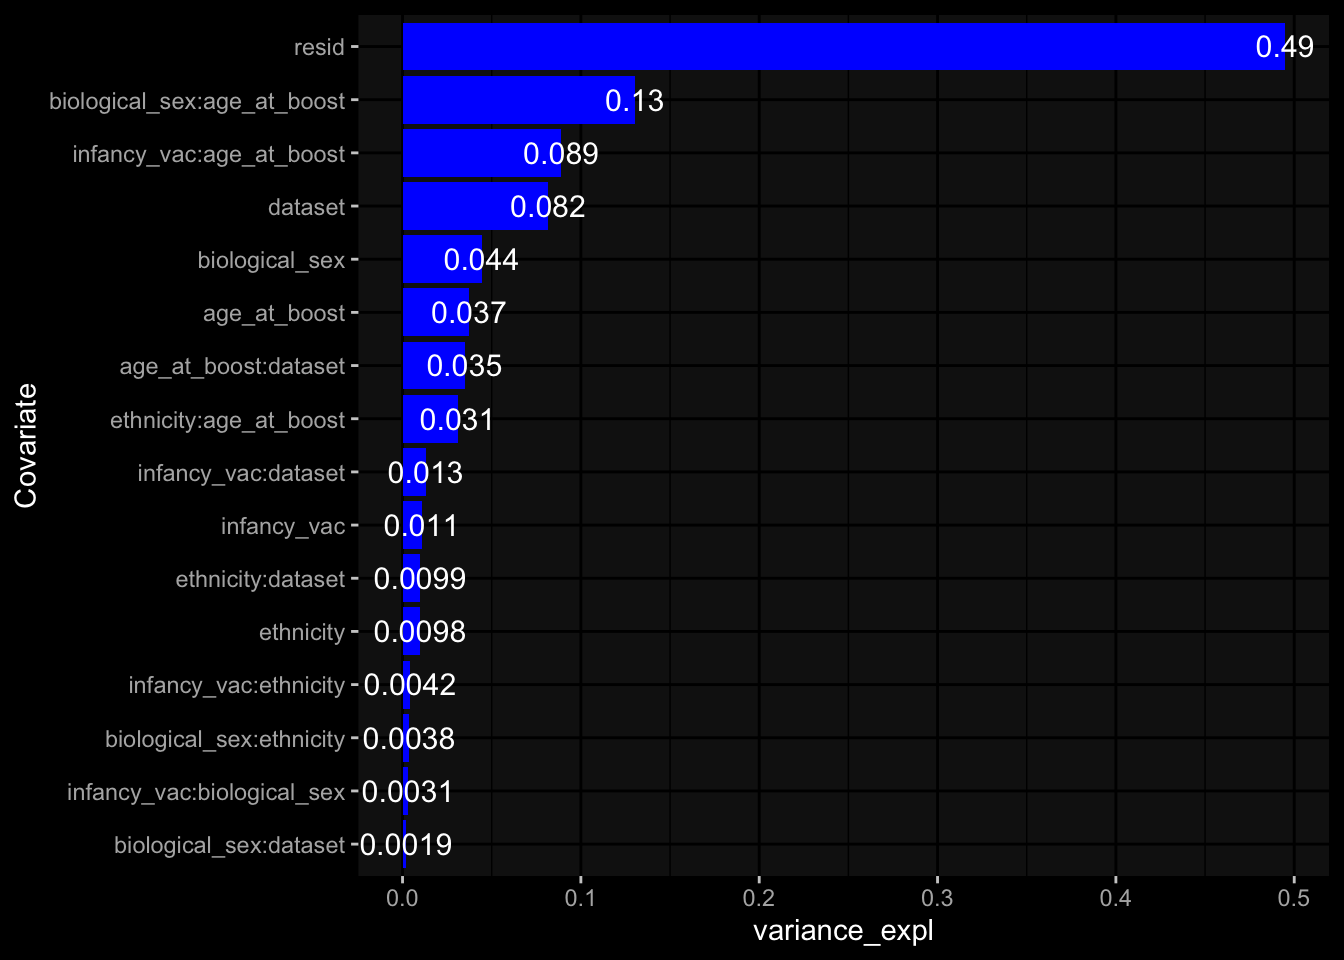Select the 0.0031 value label
Image resolution: width=1344 pixels, height=960 pixels.
tap(408, 792)
